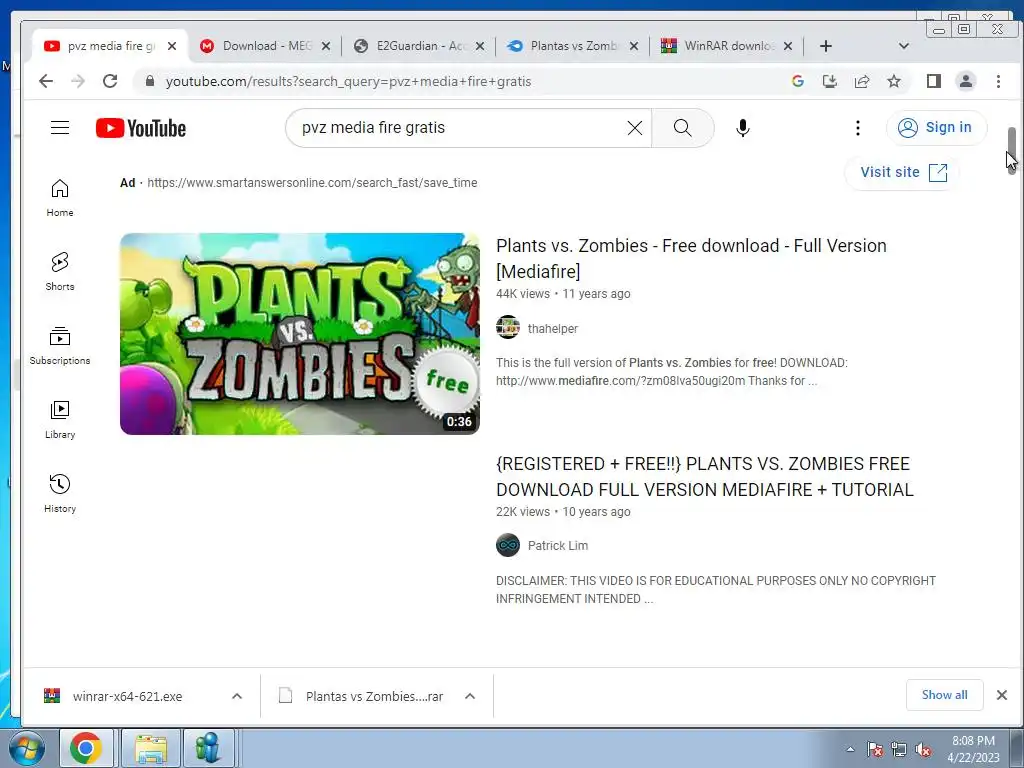Image resolution: width=1024 pixels, height=768 pixels.
Task: Close the WinRAR download tab
Action: (x=788, y=46)
